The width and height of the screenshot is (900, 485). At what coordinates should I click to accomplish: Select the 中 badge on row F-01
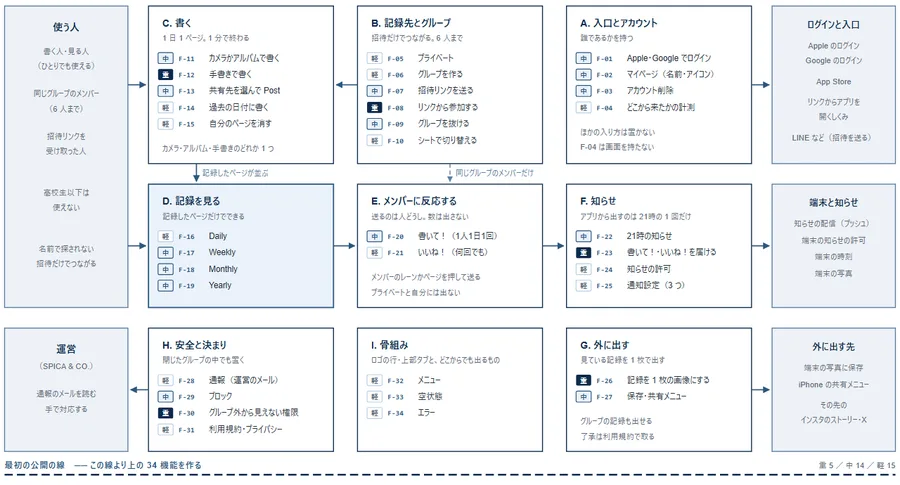pyautogui.click(x=583, y=59)
